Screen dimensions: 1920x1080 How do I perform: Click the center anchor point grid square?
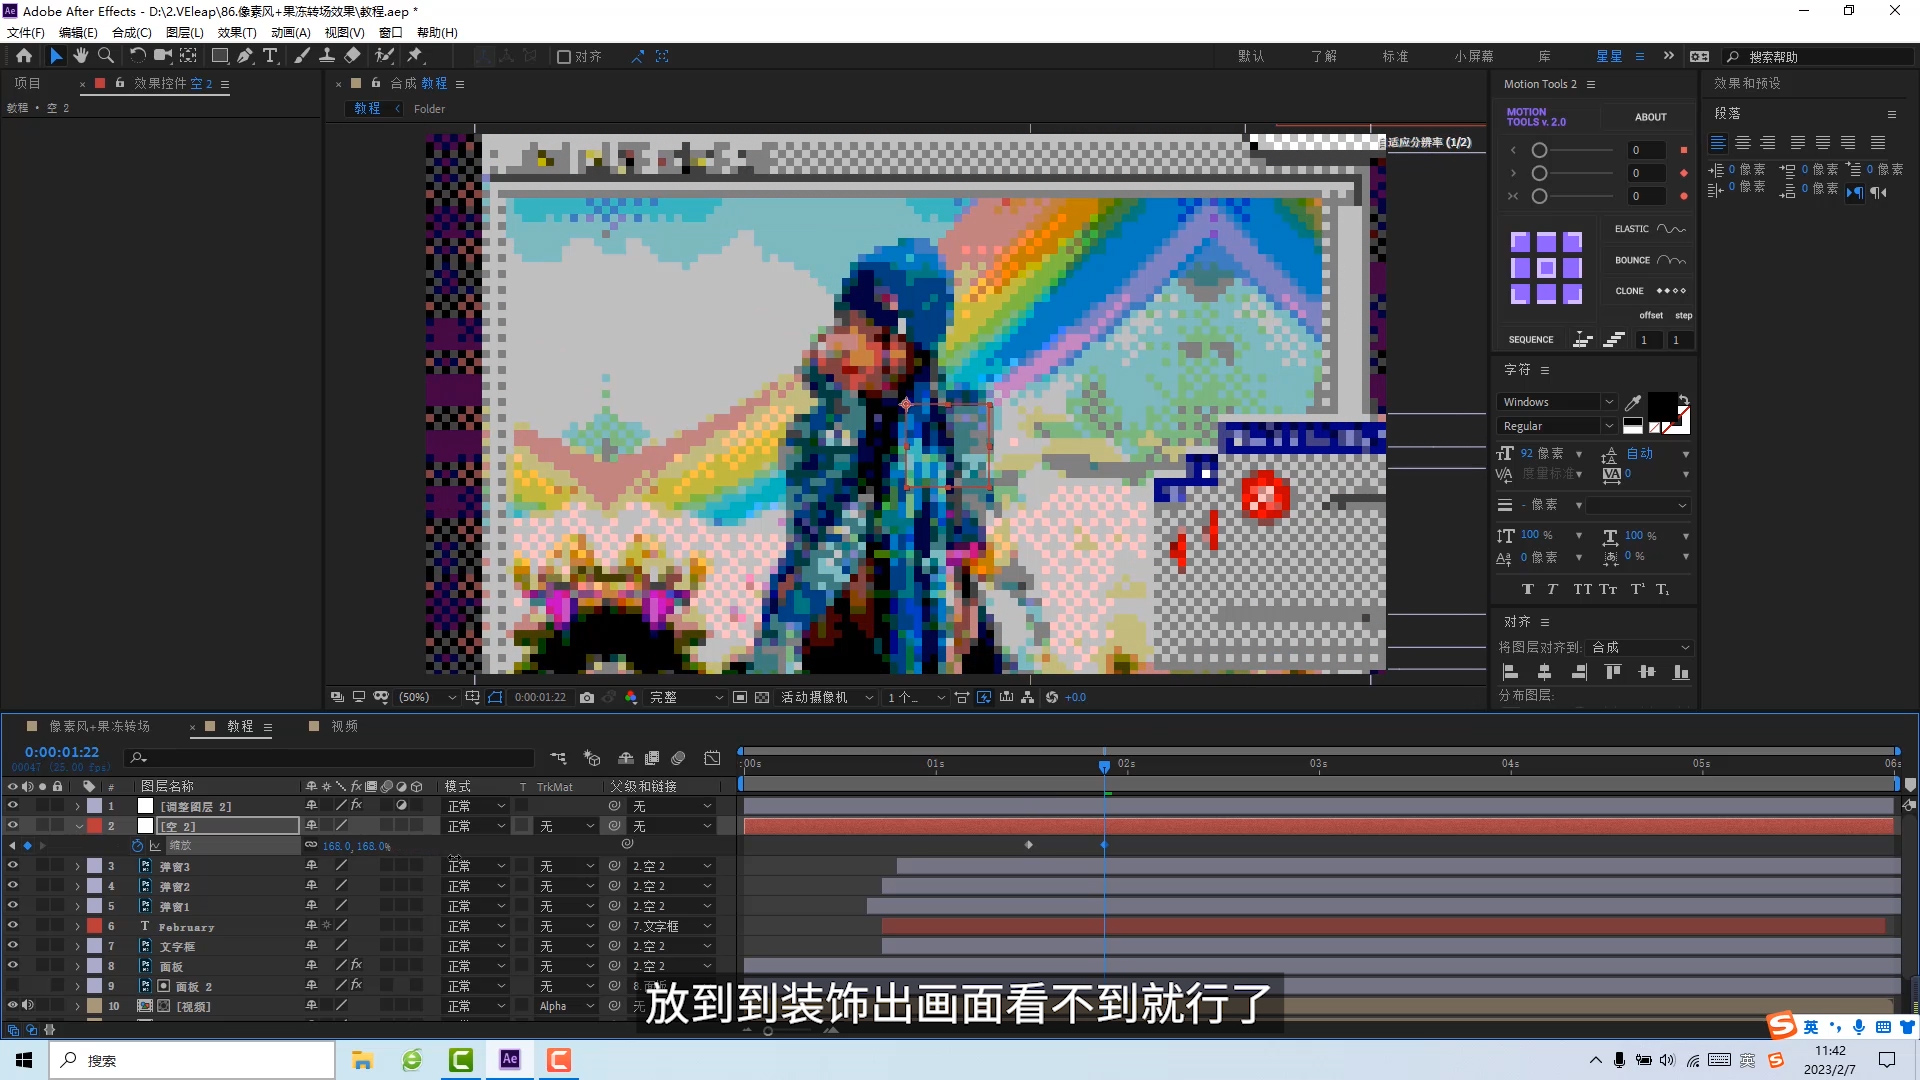coord(1546,268)
